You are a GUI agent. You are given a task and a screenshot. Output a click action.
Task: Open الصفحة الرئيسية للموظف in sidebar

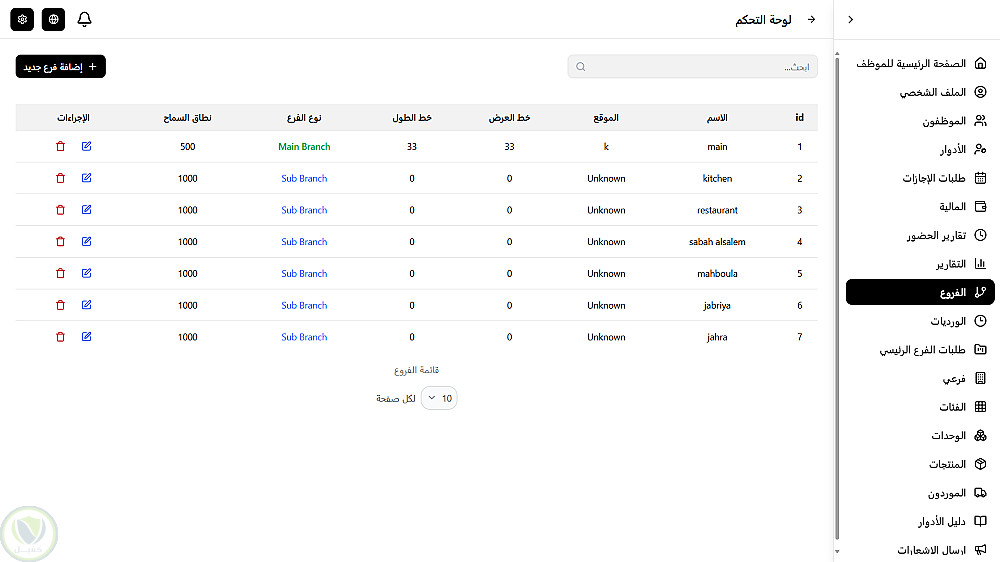click(x=920, y=63)
